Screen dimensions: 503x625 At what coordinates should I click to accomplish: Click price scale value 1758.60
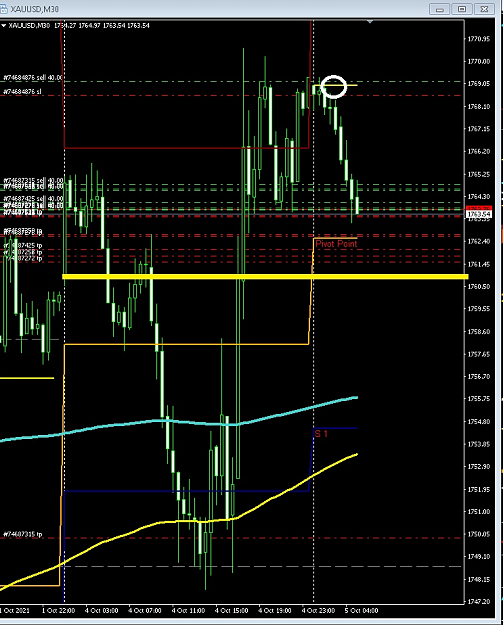click(x=479, y=331)
